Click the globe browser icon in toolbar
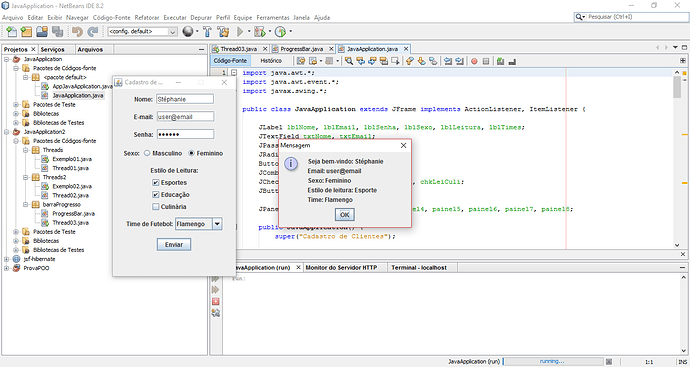This screenshot has width=690, height=367. pos(188,31)
